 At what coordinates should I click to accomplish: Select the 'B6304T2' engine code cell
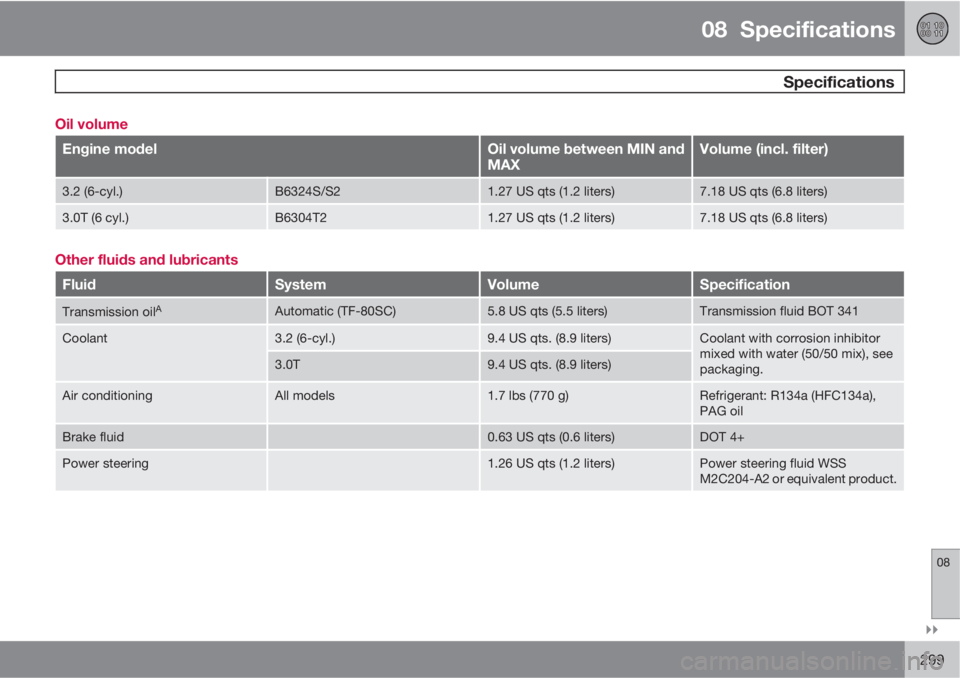coord(373,217)
